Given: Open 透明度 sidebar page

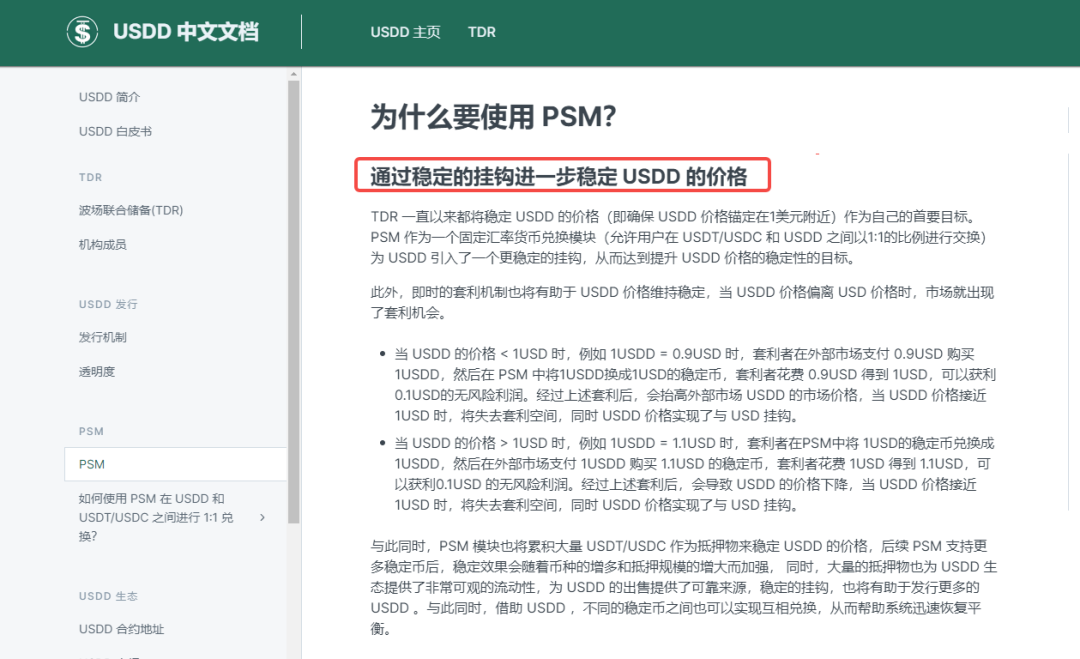Looking at the screenshot, I should click(97, 372).
